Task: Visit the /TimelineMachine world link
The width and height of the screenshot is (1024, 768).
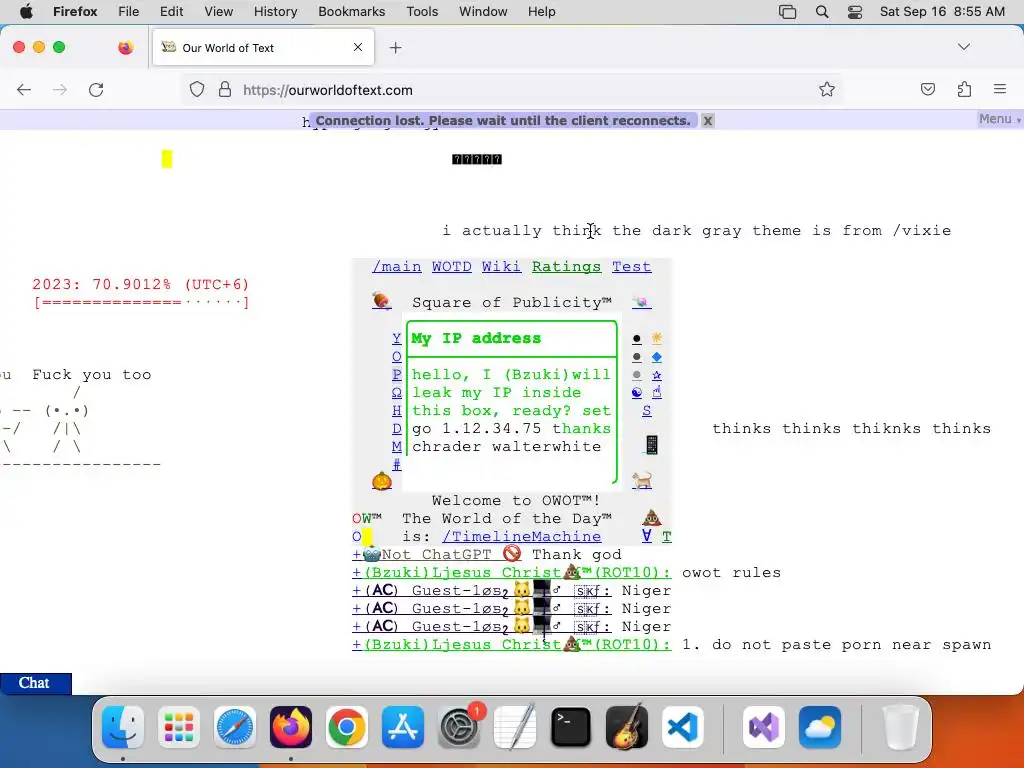Action: 522,536
